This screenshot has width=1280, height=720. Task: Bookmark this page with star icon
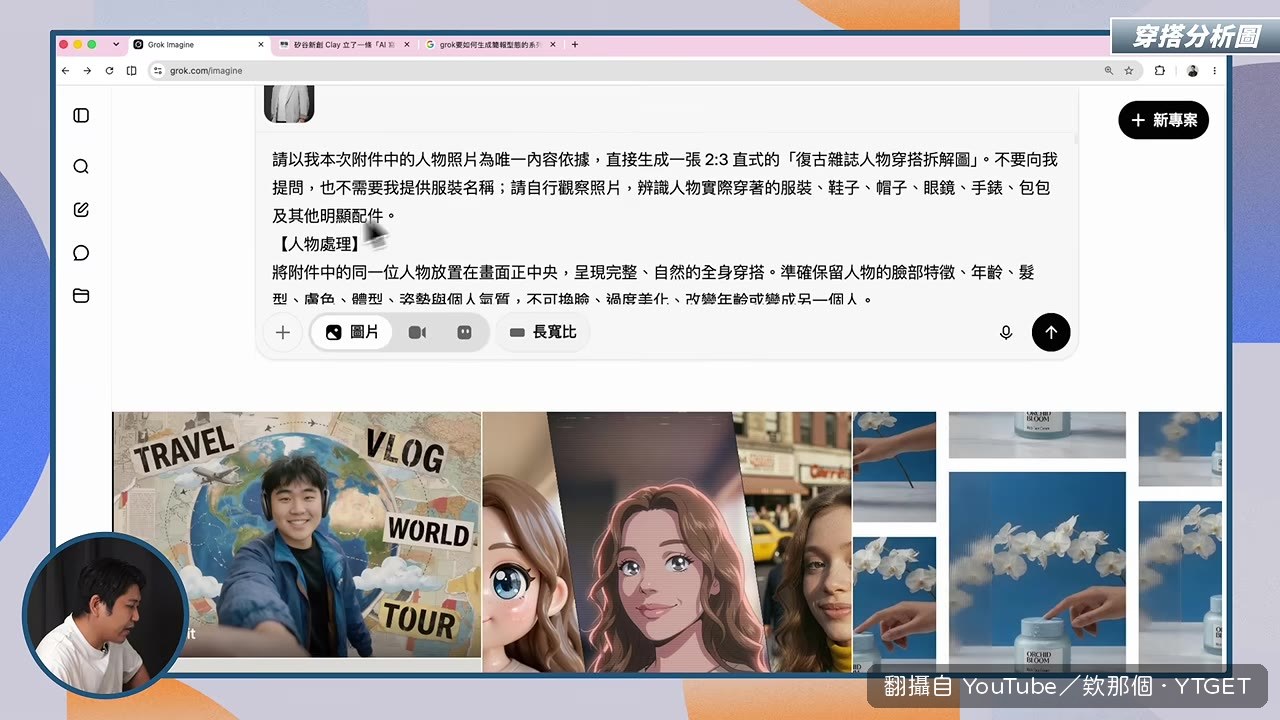[1129, 71]
